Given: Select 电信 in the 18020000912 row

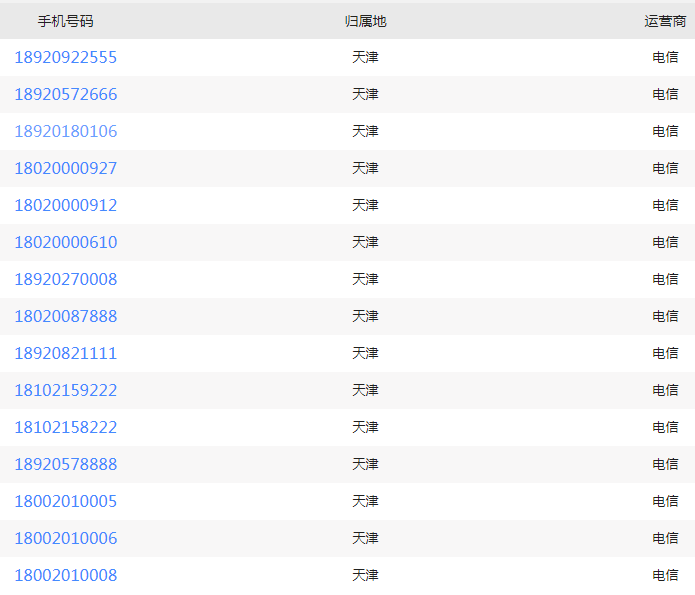Looking at the screenshot, I should pos(665,205).
